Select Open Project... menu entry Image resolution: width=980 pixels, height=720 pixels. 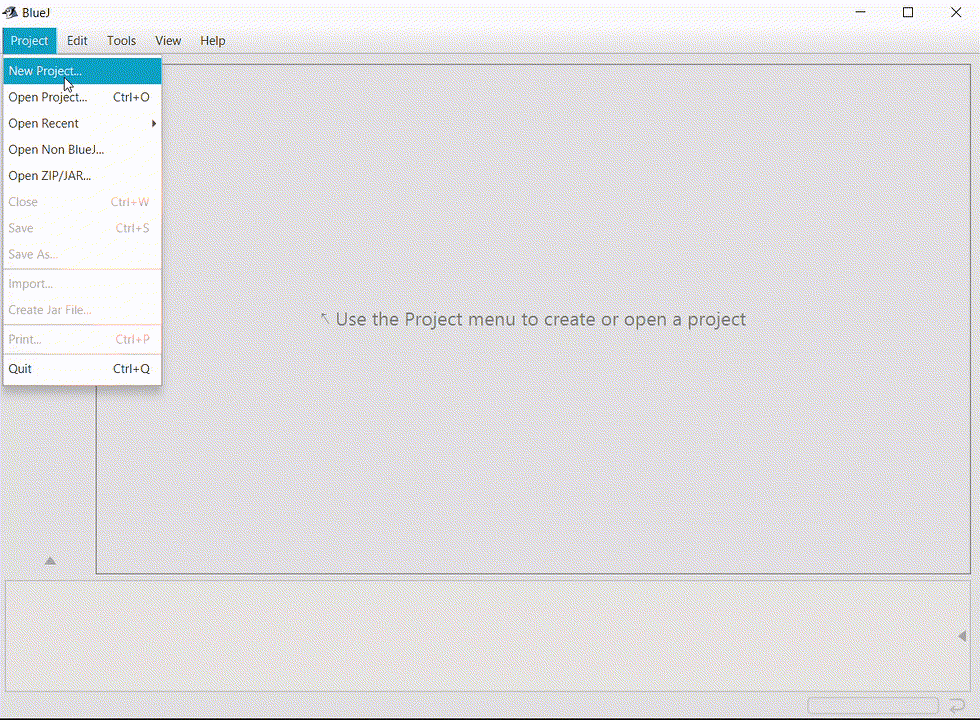48,97
